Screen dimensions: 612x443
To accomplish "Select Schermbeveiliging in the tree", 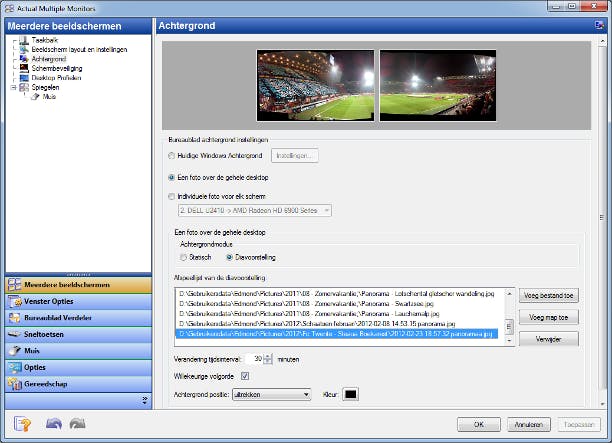I will tap(57, 68).
